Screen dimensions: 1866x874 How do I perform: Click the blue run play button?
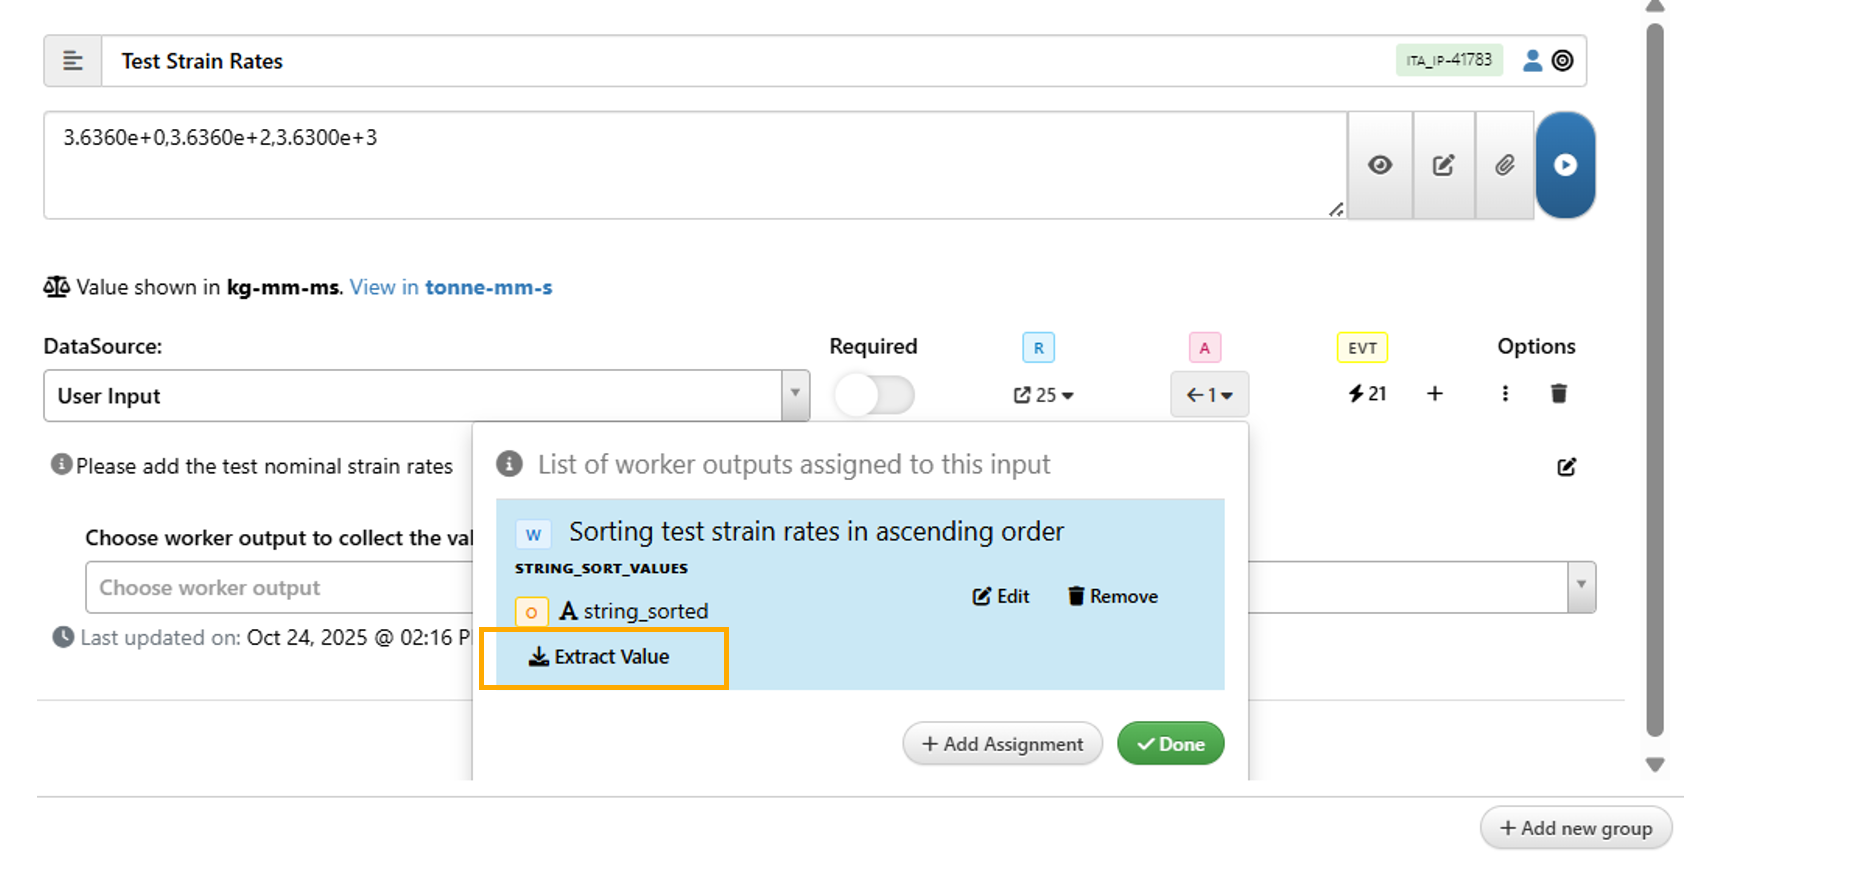(x=1565, y=165)
